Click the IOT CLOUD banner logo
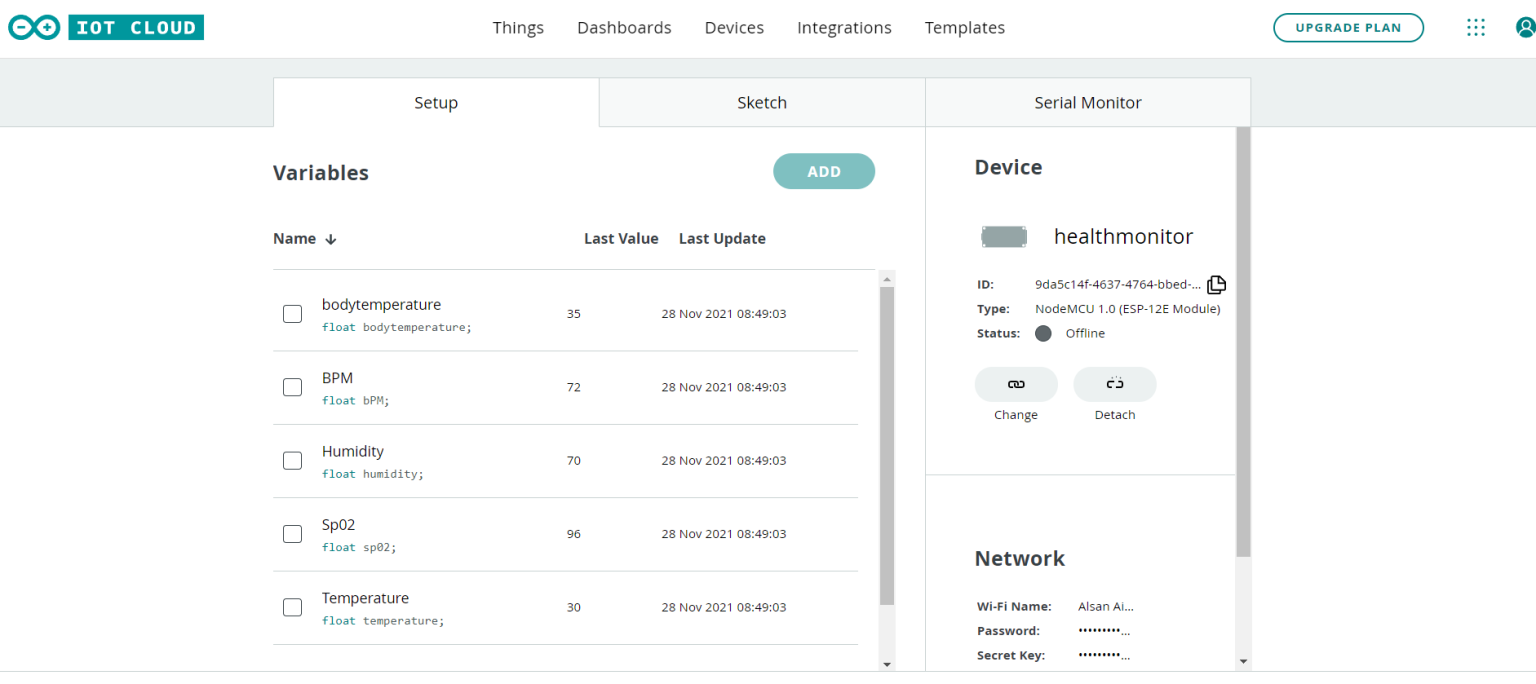1536x684 pixels. [x=136, y=27]
